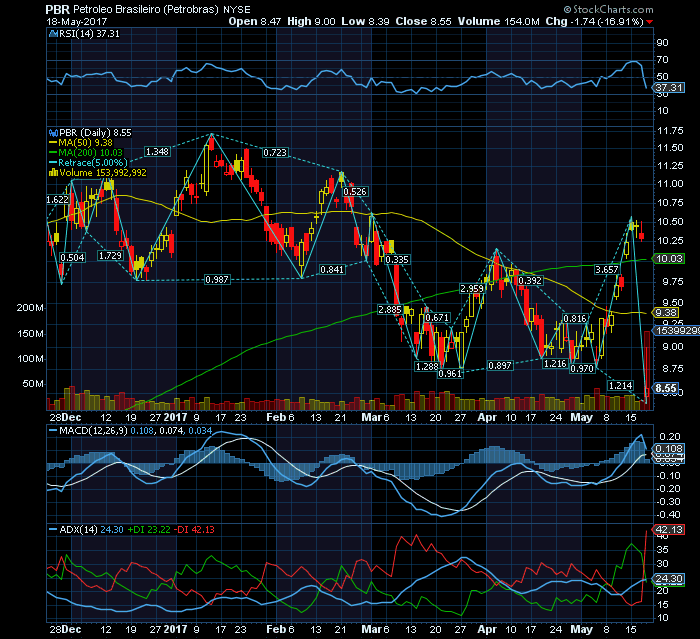Click the 1.729 retracement label
The image size is (700, 639).
[110, 255]
